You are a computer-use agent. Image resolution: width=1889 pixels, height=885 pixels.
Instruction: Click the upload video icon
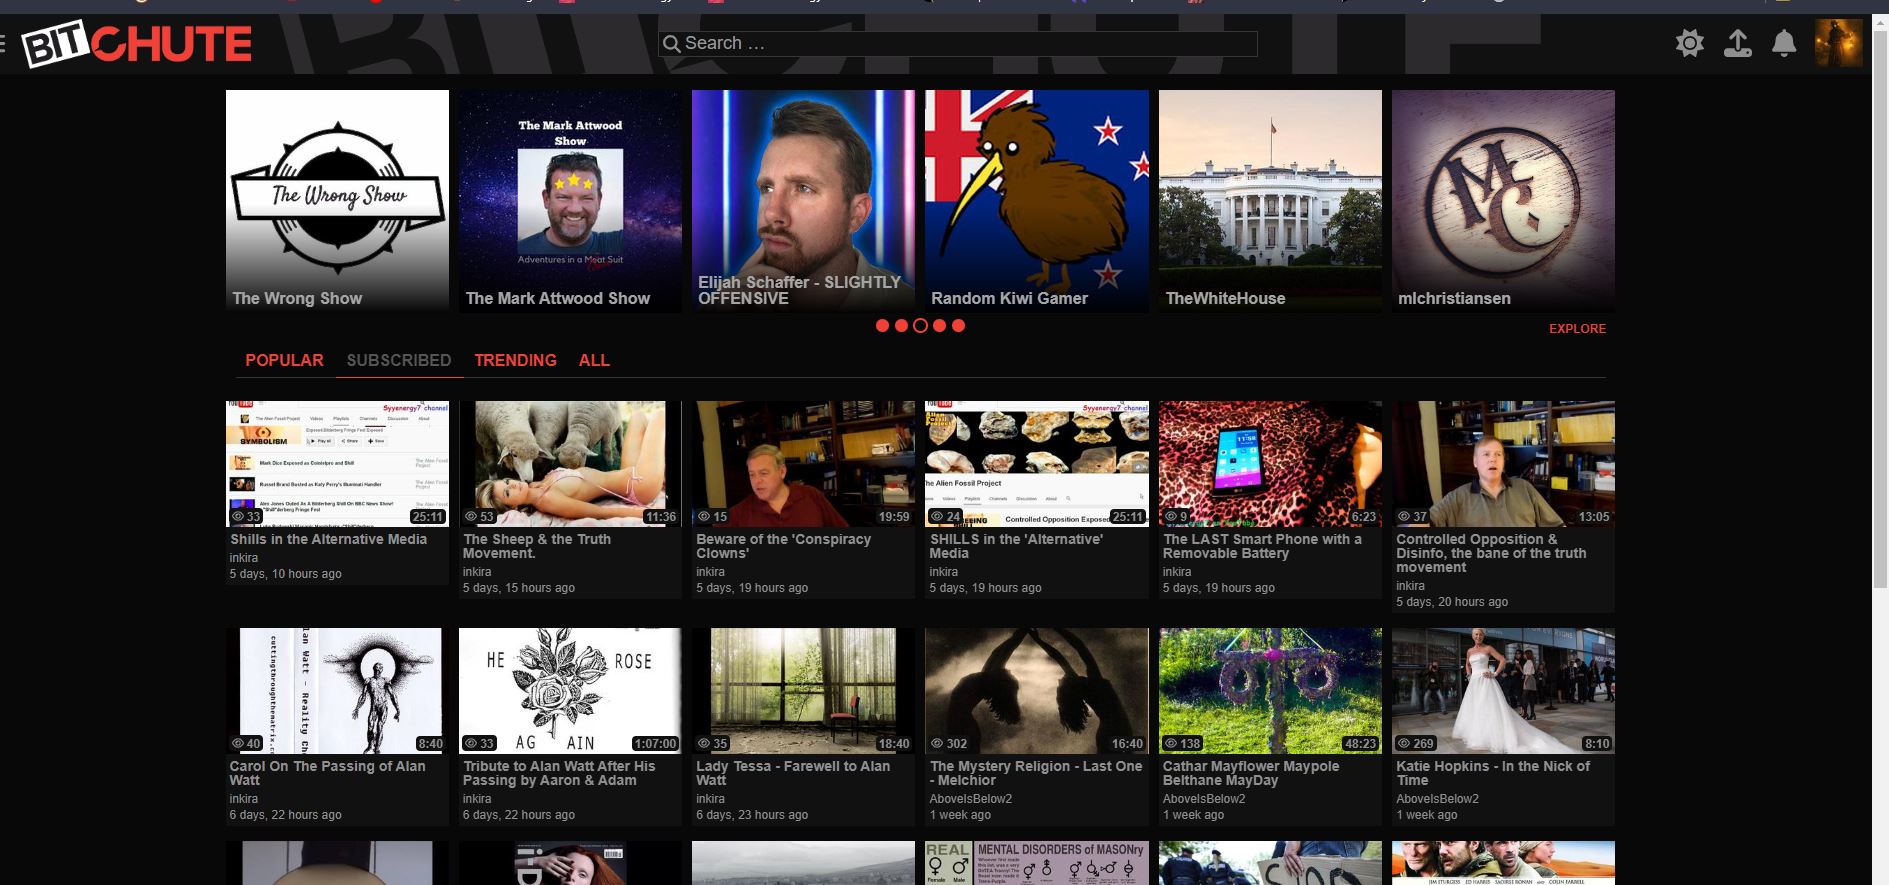[x=1738, y=43]
